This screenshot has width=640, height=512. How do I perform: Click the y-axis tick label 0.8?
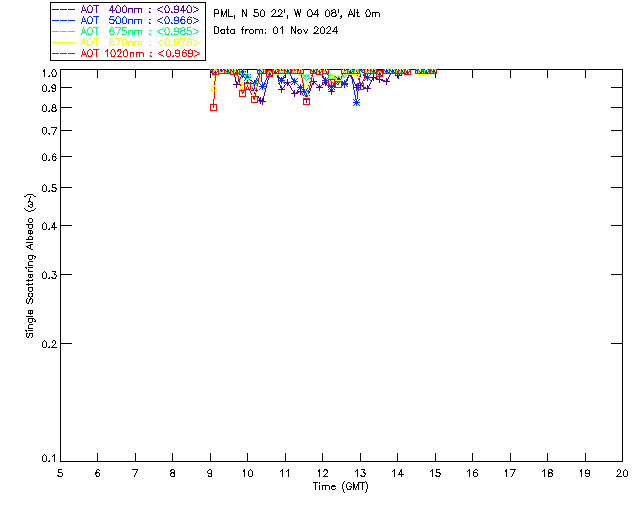pyautogui.click(x=49, y=108)
